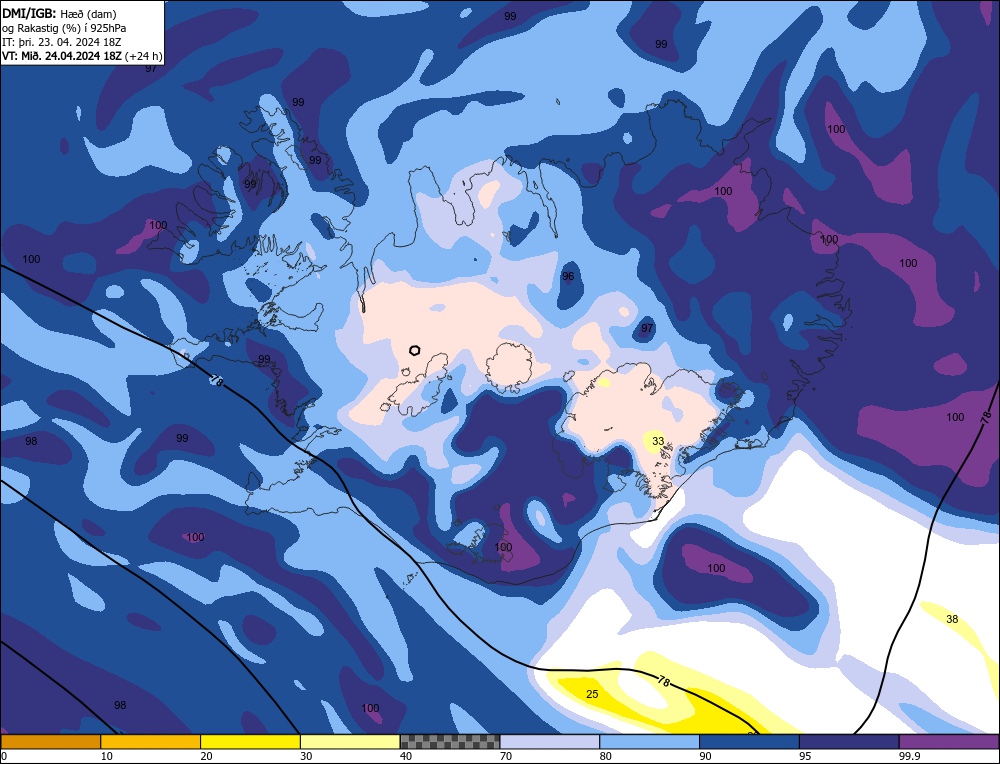Viewport: 1000px width, 764px height.
Task: Click the humidity value '38' near the right edge
Action: pyautogui.click(x=952, y=619)
